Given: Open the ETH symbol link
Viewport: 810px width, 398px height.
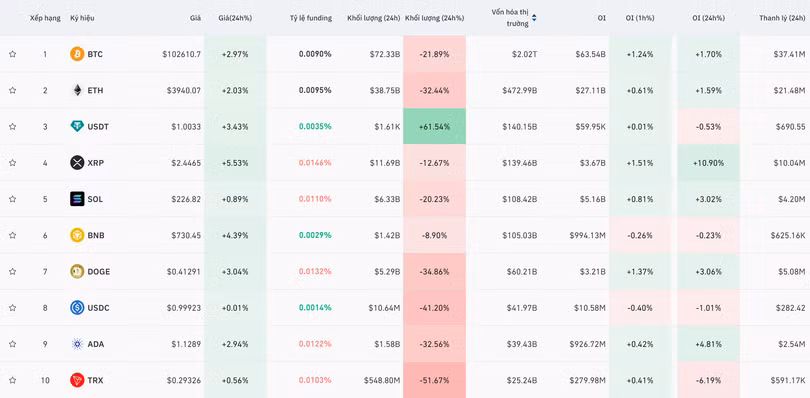Looking at the screenshot, I should pos(95,90).
